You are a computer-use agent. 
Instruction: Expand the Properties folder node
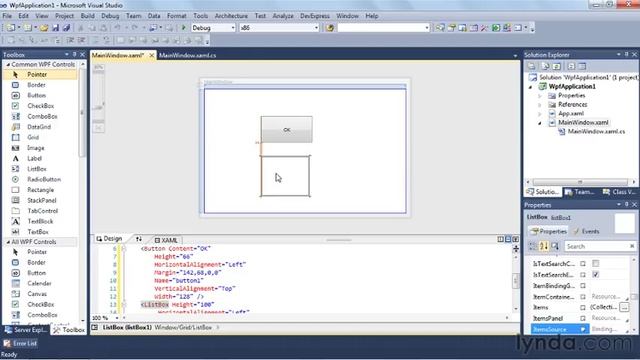point(540,96)
